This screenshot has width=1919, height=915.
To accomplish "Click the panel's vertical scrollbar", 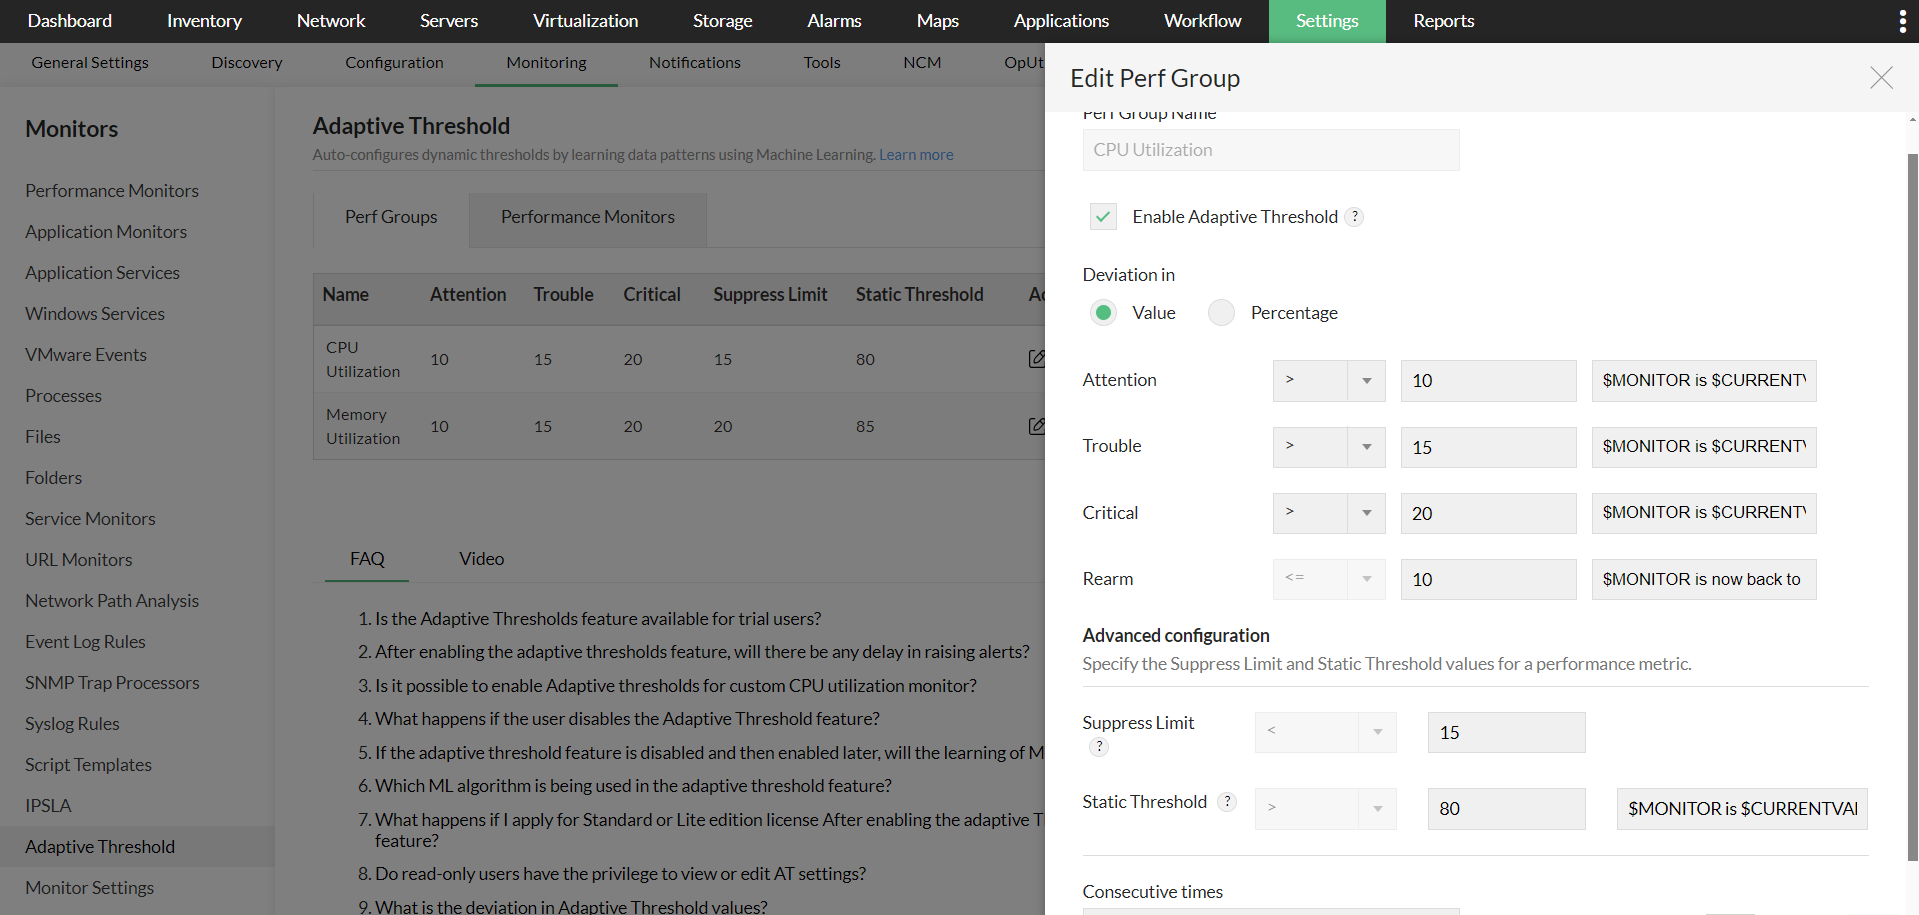I will tap(1912, 500).
